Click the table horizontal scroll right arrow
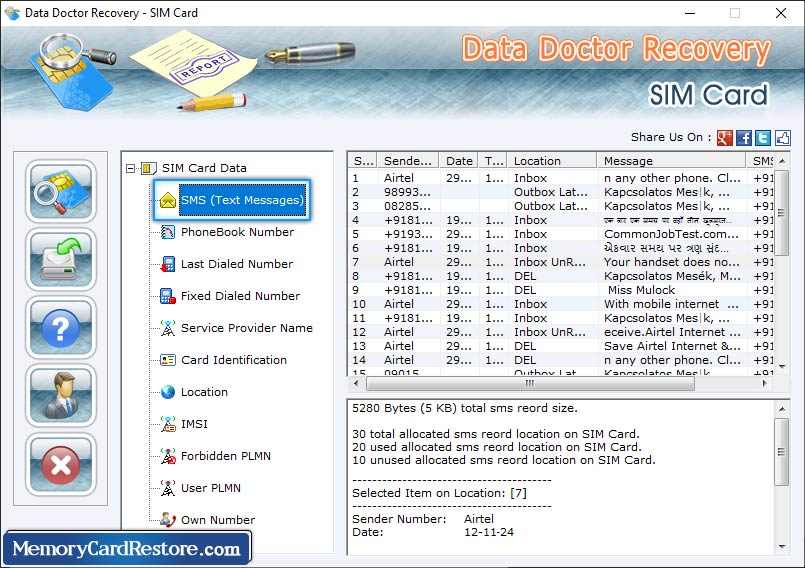Screen dimensions: 805x568 [764, 383]
